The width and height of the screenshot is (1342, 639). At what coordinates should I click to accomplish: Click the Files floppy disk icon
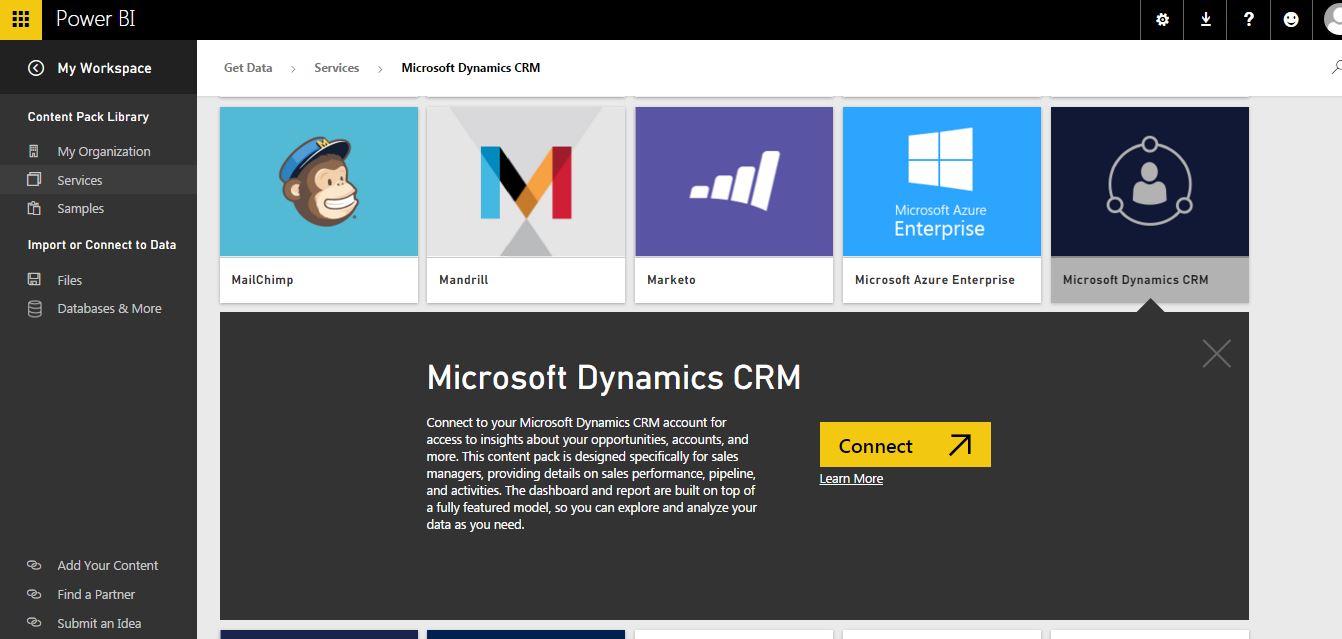point(34,280)
